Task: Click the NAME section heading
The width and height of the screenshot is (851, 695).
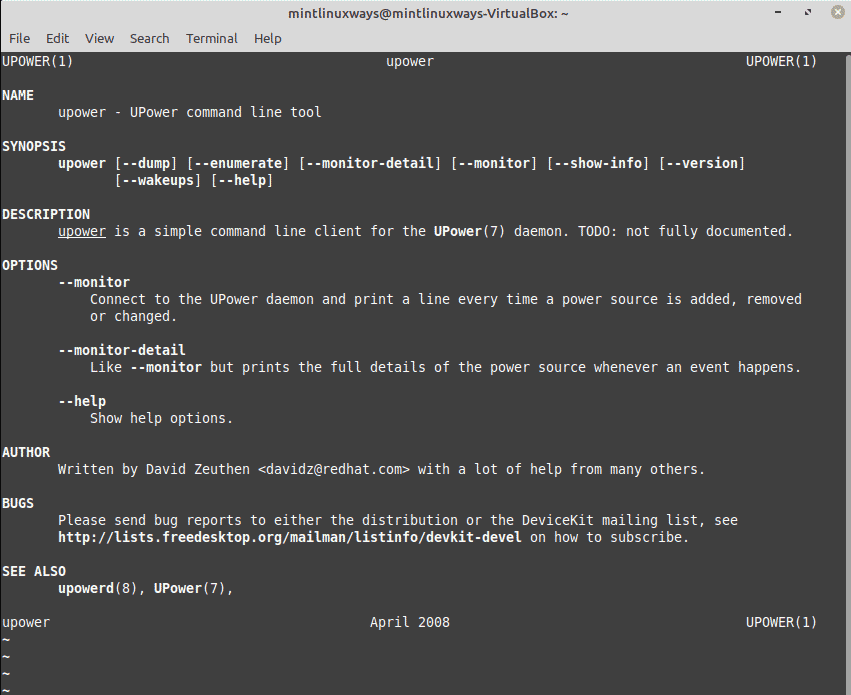Action: [x=18, y=95]
